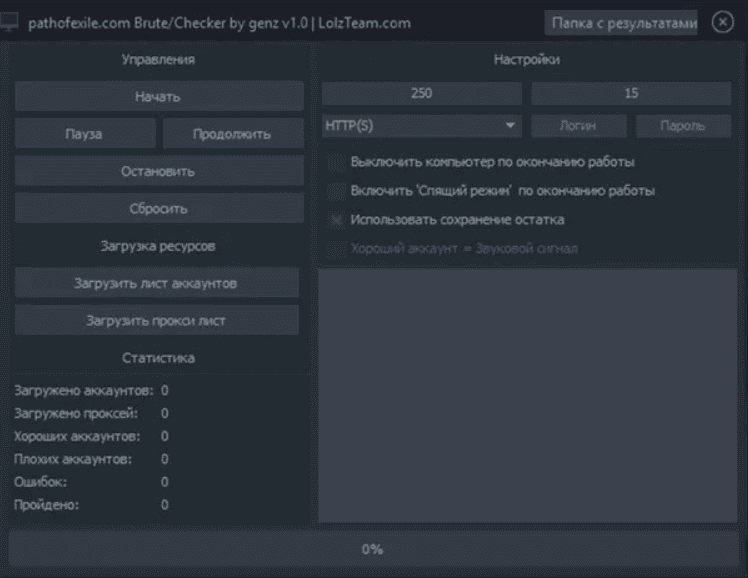Click the 'Продолжить' button

point(233,134)
